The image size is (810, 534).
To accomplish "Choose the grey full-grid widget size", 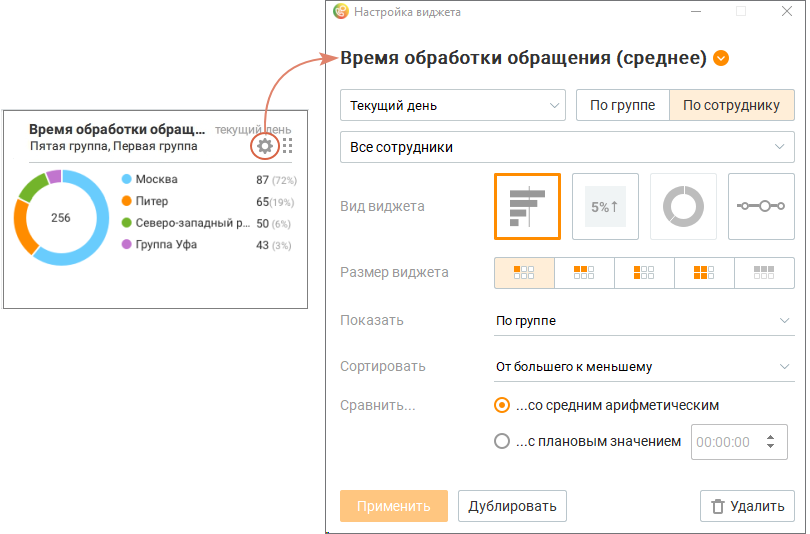I will 764,273.
